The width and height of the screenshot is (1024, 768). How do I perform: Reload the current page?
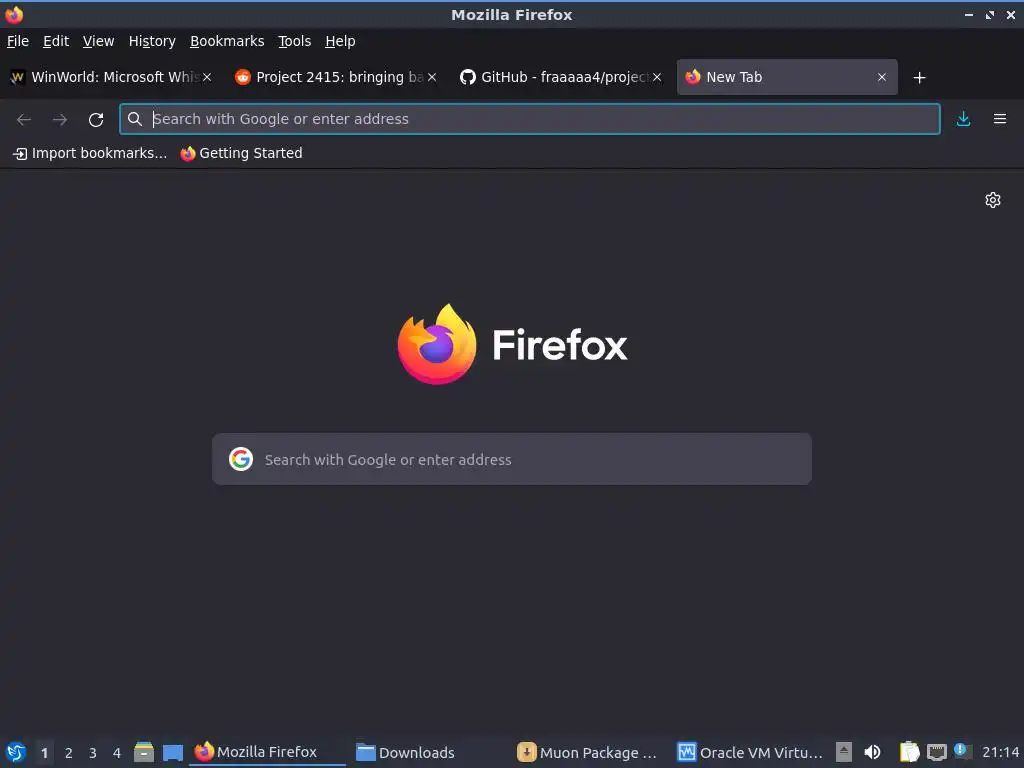(x=96, y=120)
